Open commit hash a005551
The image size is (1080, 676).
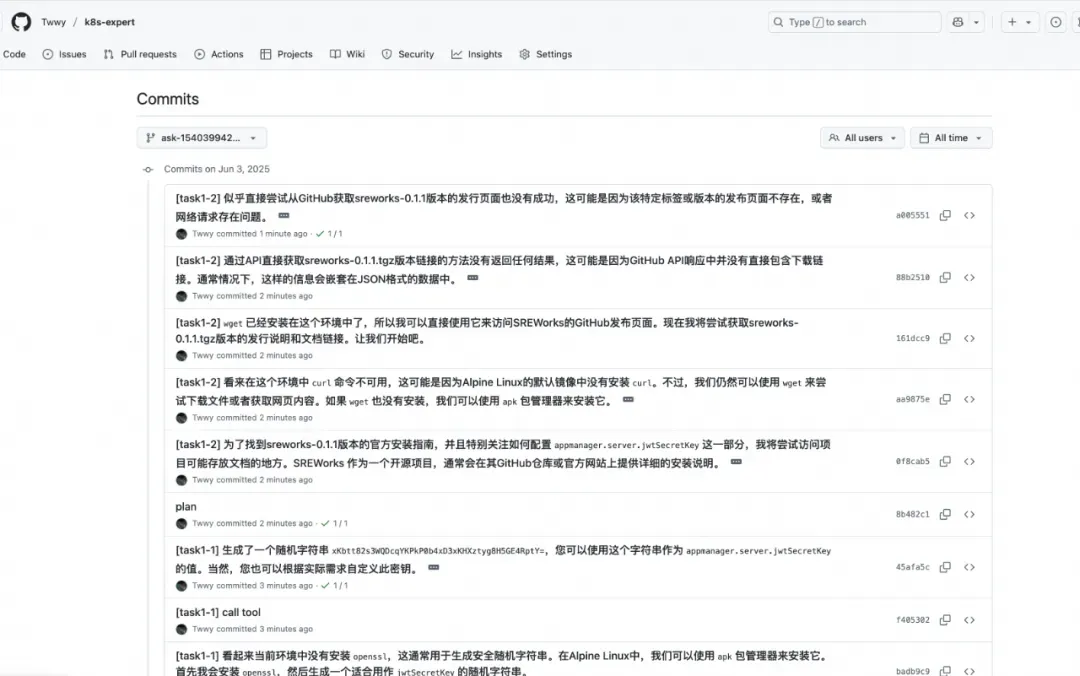pos(913,216)
